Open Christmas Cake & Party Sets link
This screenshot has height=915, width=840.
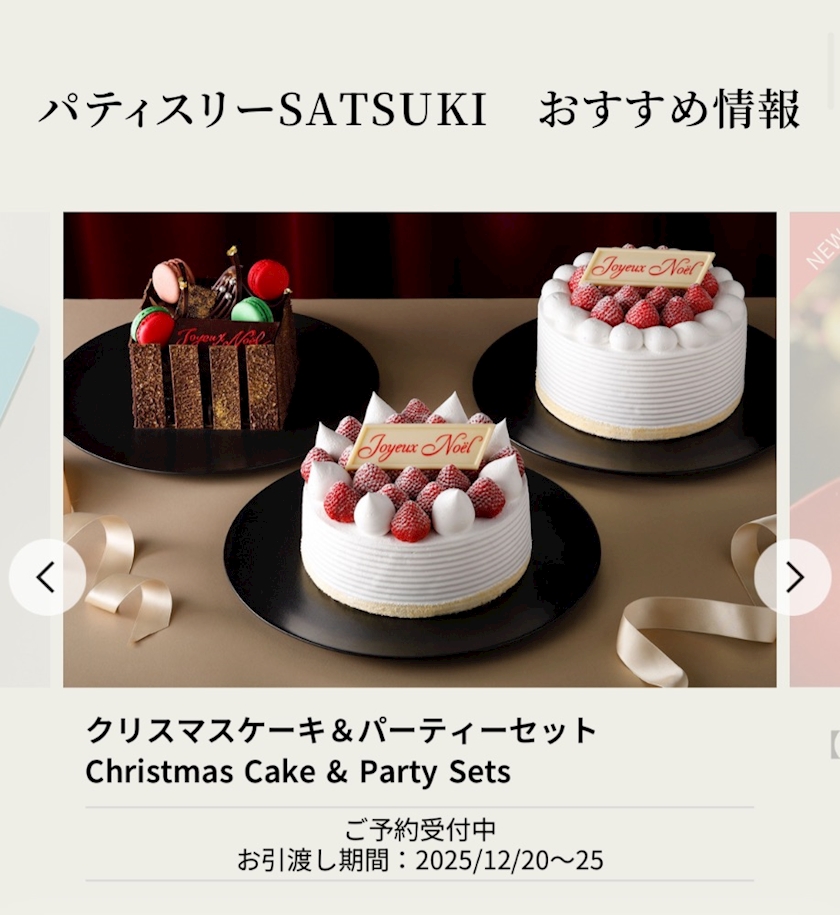coord(298,772)
